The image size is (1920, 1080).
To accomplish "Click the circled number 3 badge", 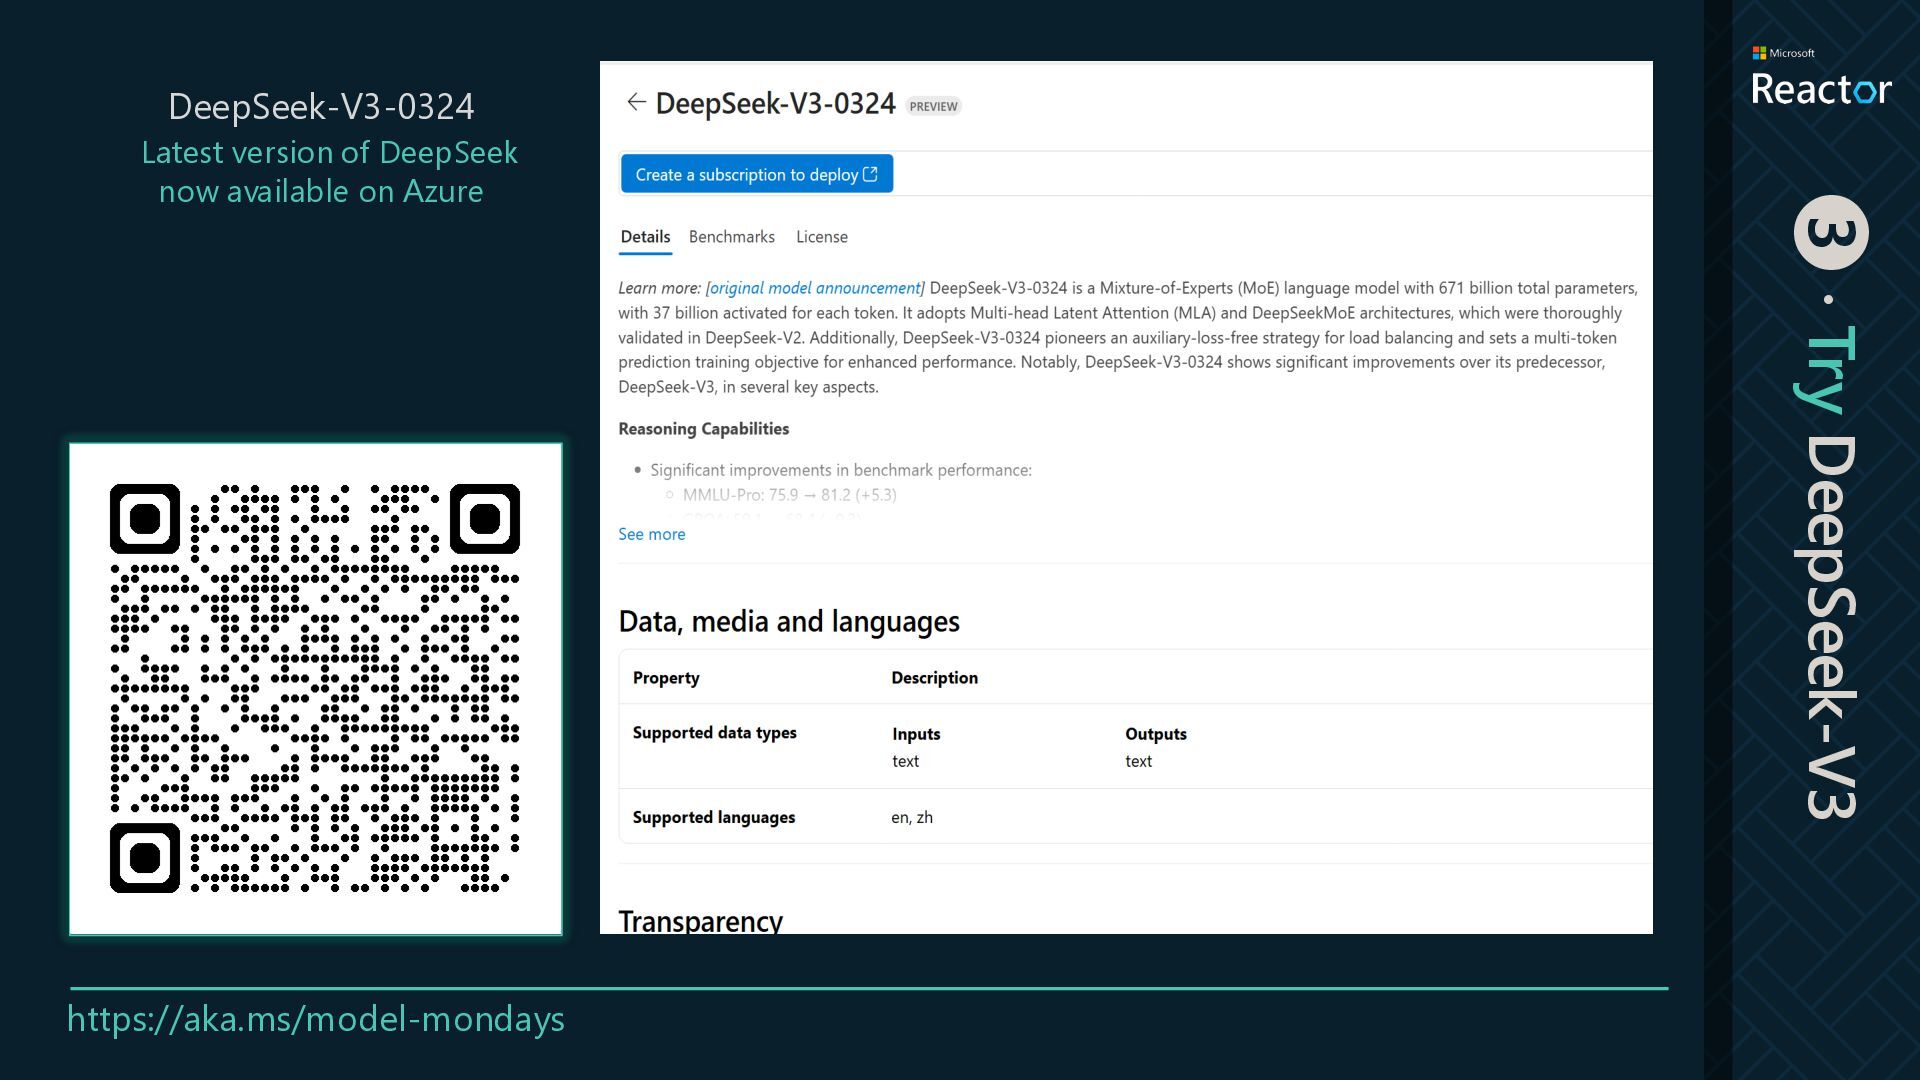I will [1830, 232].
